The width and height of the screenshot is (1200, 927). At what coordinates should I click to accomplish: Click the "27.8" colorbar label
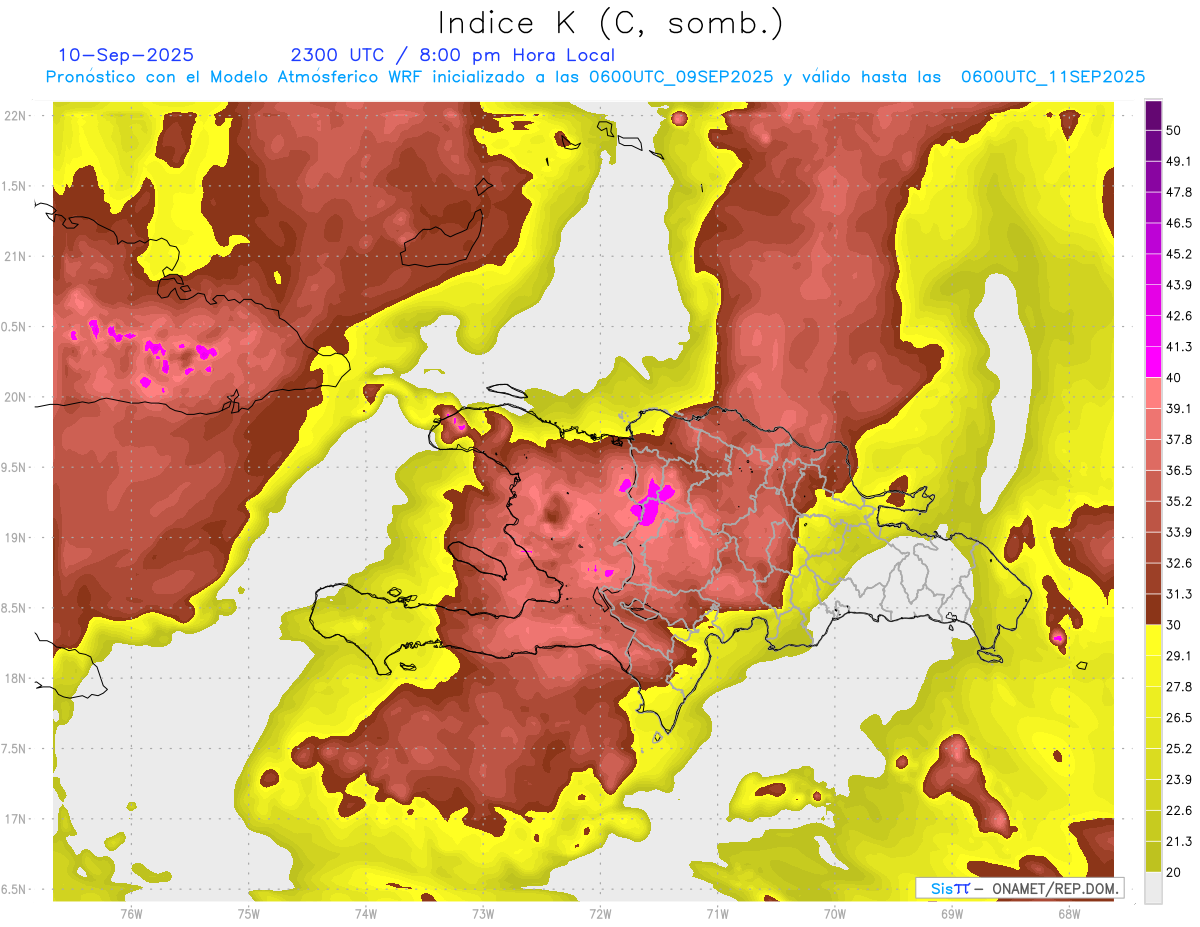[1179, 687]
